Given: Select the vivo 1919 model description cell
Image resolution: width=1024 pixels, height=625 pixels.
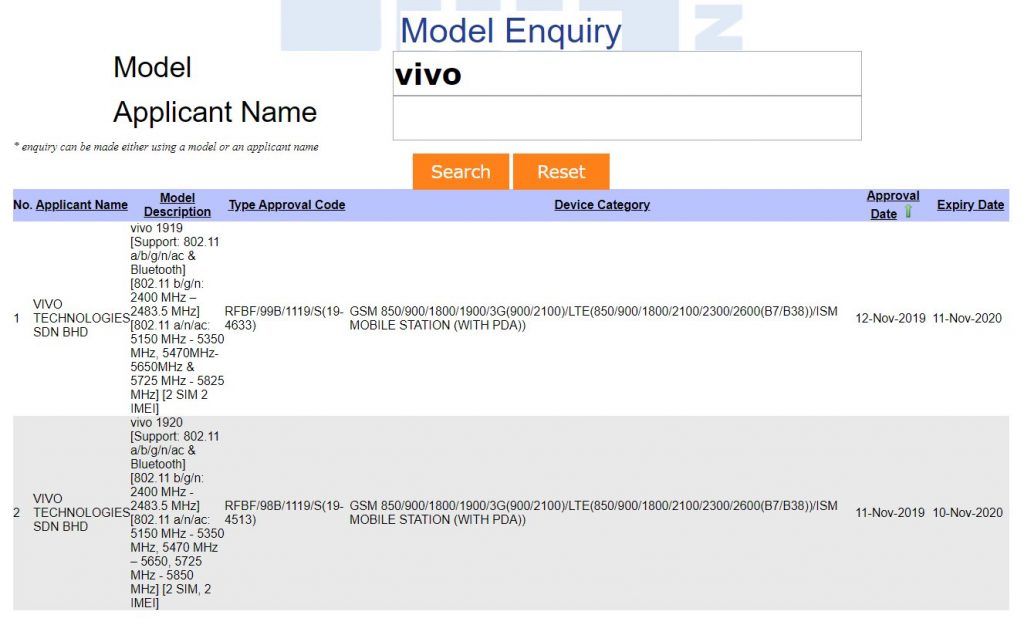Looking at the screenshot, I should (x=177, y=318).
